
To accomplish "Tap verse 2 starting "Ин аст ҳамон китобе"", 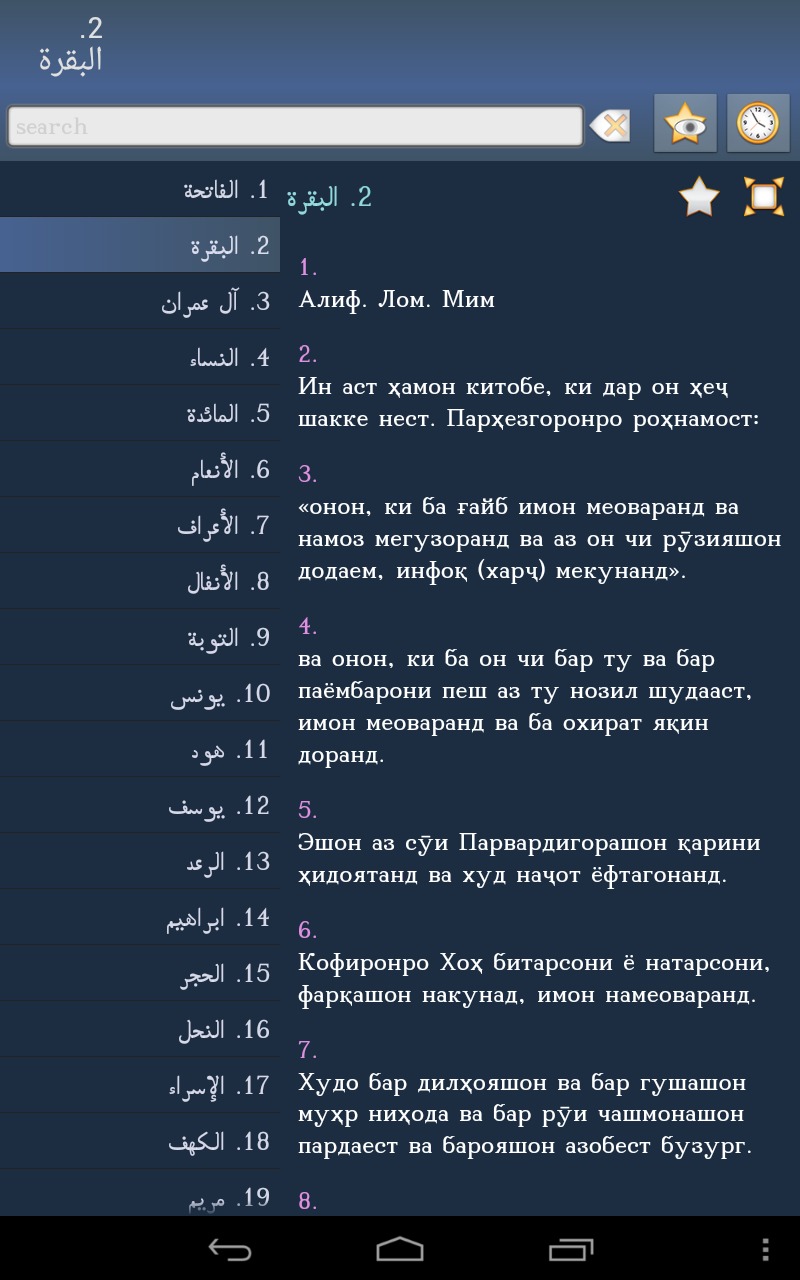I will point(530,403).
